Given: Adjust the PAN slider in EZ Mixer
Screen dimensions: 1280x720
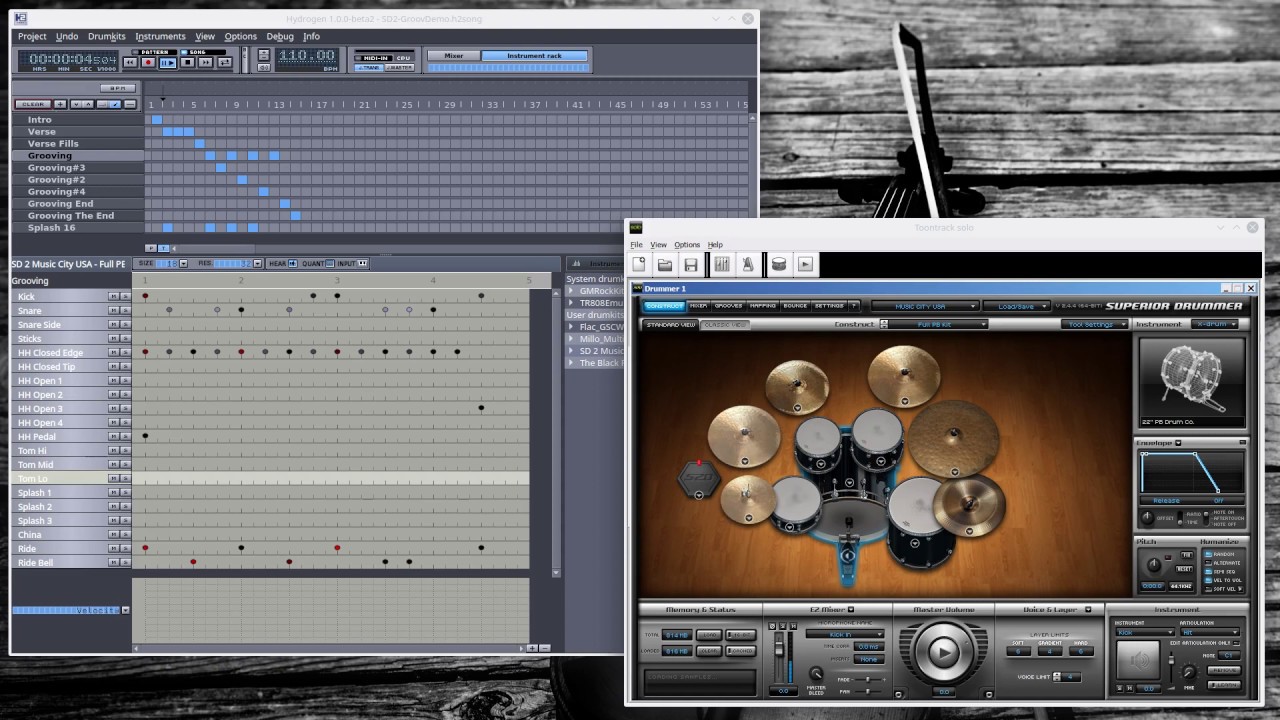Looking at the screenshot, I should (x=869, y=691).
